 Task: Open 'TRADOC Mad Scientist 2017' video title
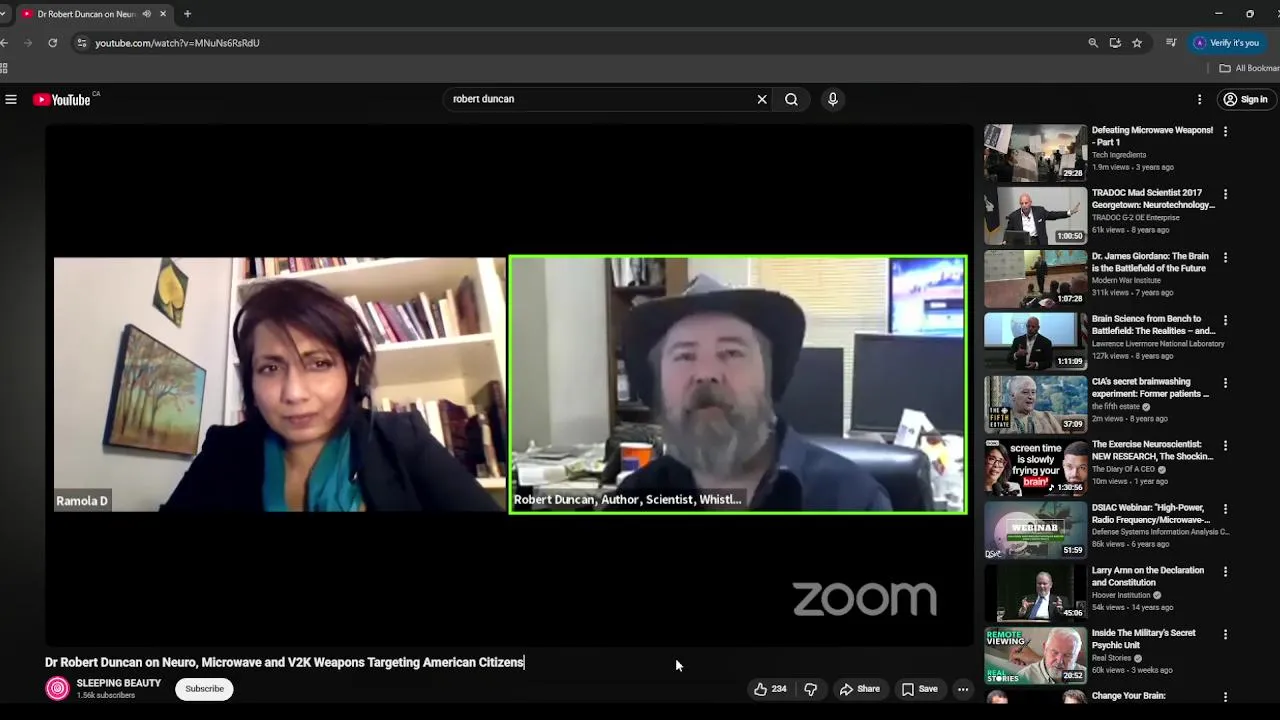(x=1153, y=199)
